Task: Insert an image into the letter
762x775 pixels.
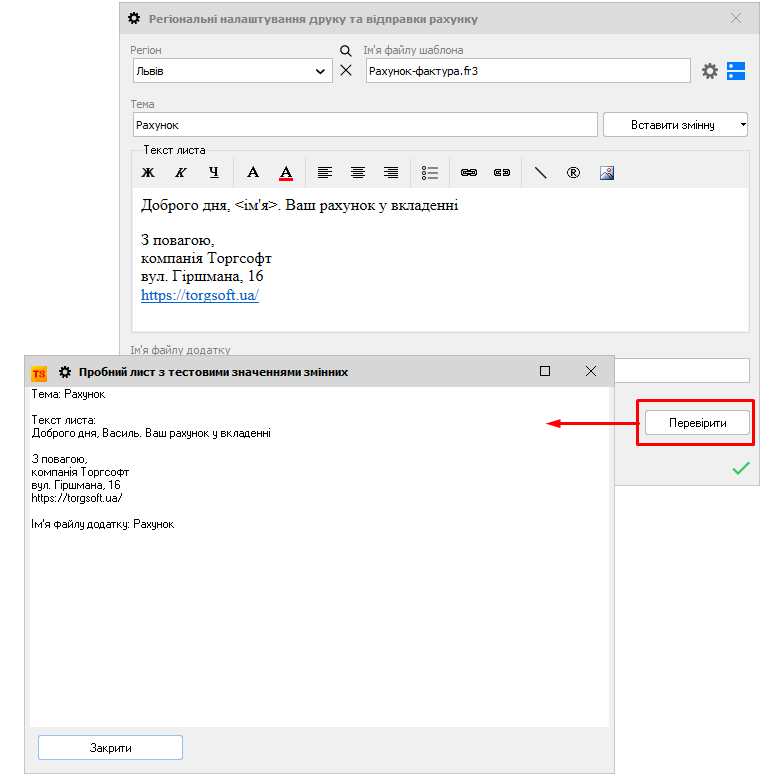Action: [x=606, y=172]
